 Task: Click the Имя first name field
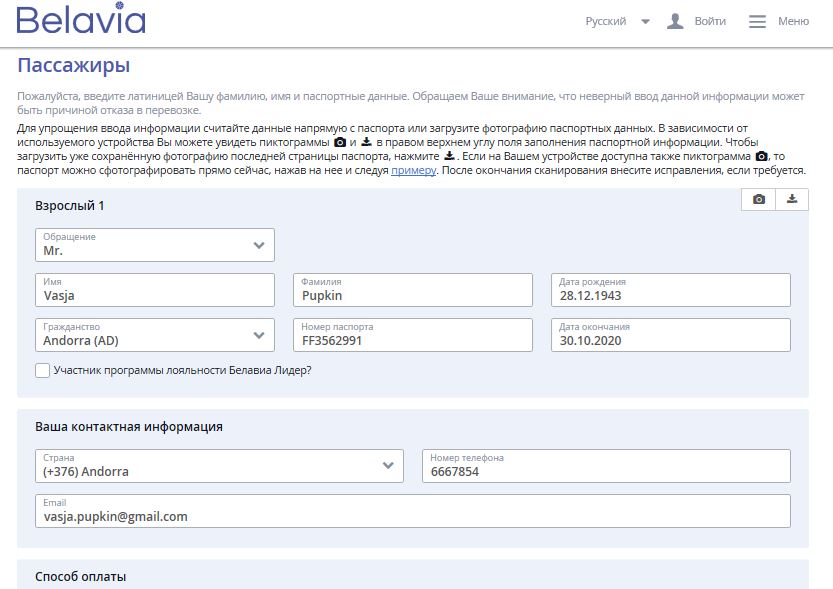point(155,291)
